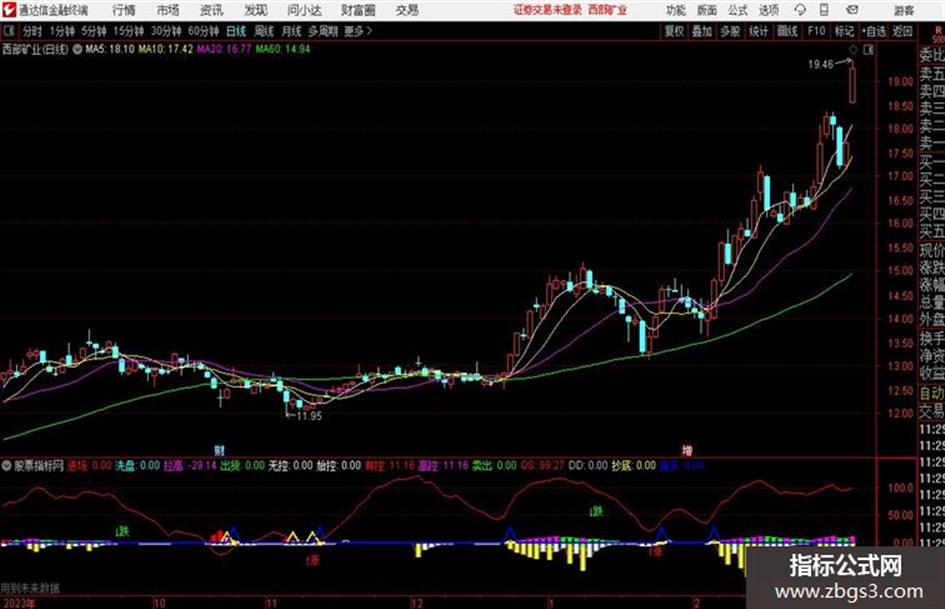Open the 版面 menu
This screenshot has height=609, width=945.
tap(706, 10)
